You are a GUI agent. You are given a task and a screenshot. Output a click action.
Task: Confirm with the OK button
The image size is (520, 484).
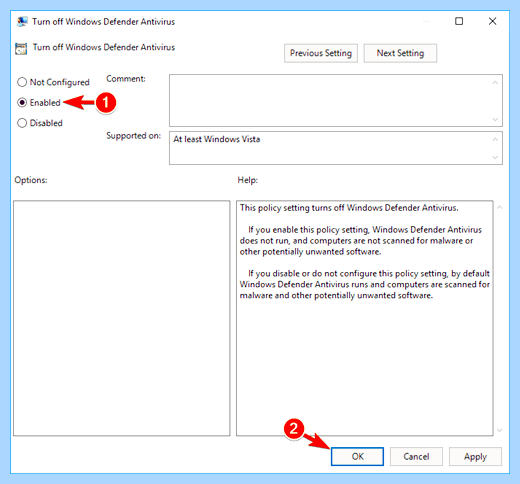357,456
